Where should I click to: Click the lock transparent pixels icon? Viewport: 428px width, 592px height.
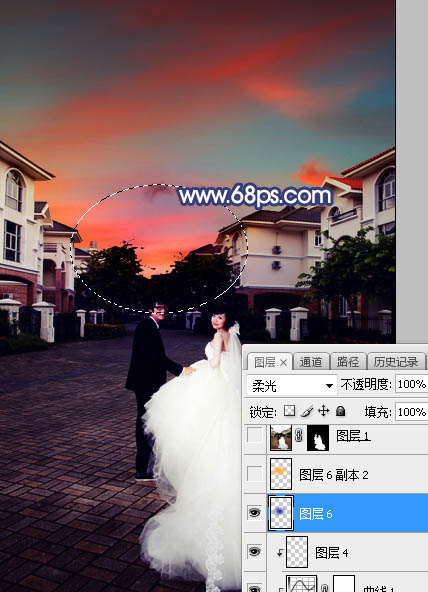pos(289,411)
